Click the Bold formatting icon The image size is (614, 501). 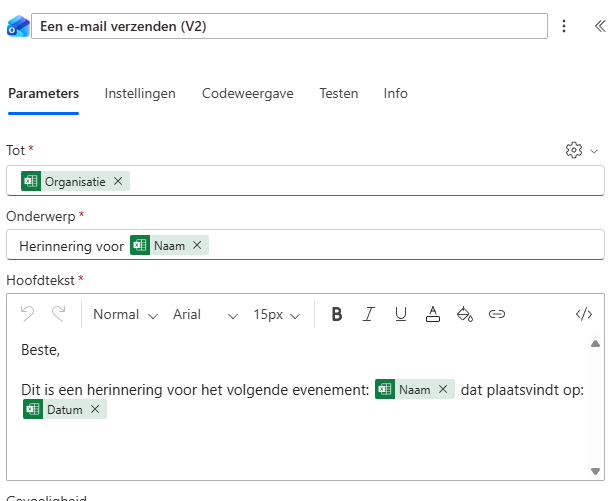tap(337, 314)
